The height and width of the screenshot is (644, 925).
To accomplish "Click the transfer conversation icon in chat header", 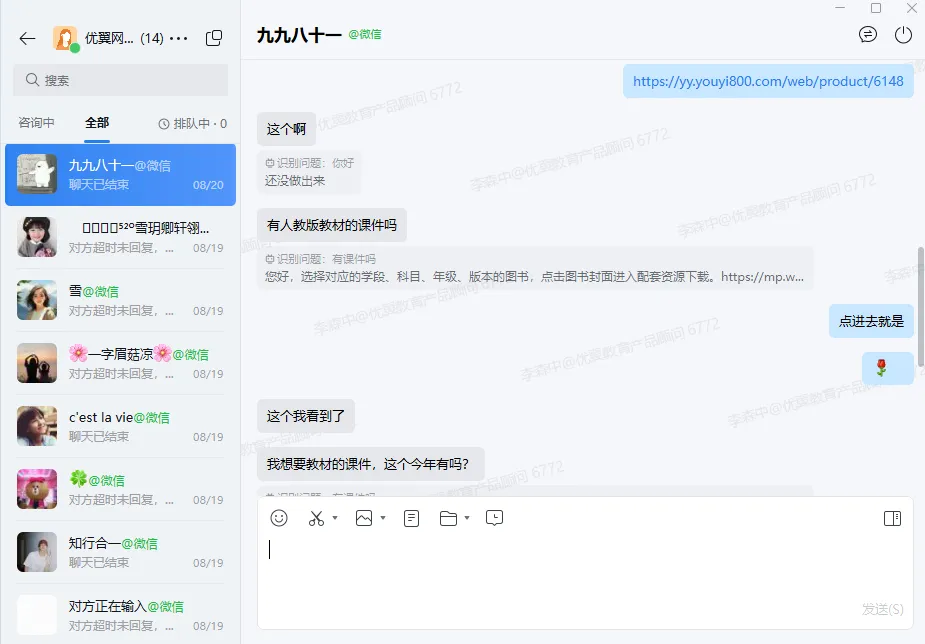I will point(868,35).
